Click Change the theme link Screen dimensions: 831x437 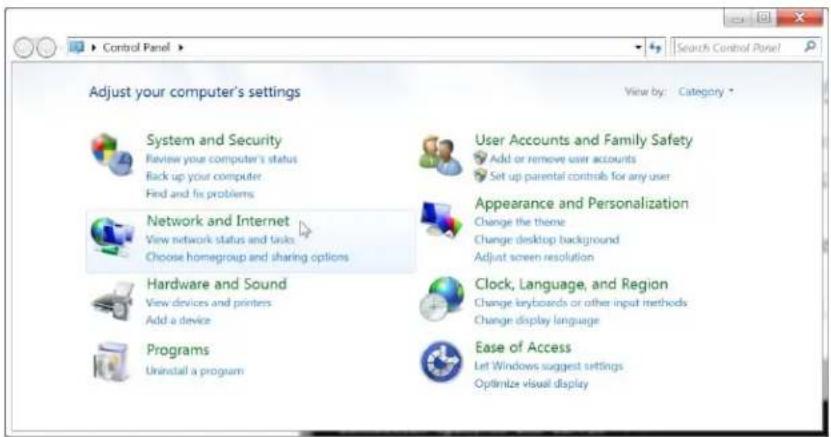519,222
